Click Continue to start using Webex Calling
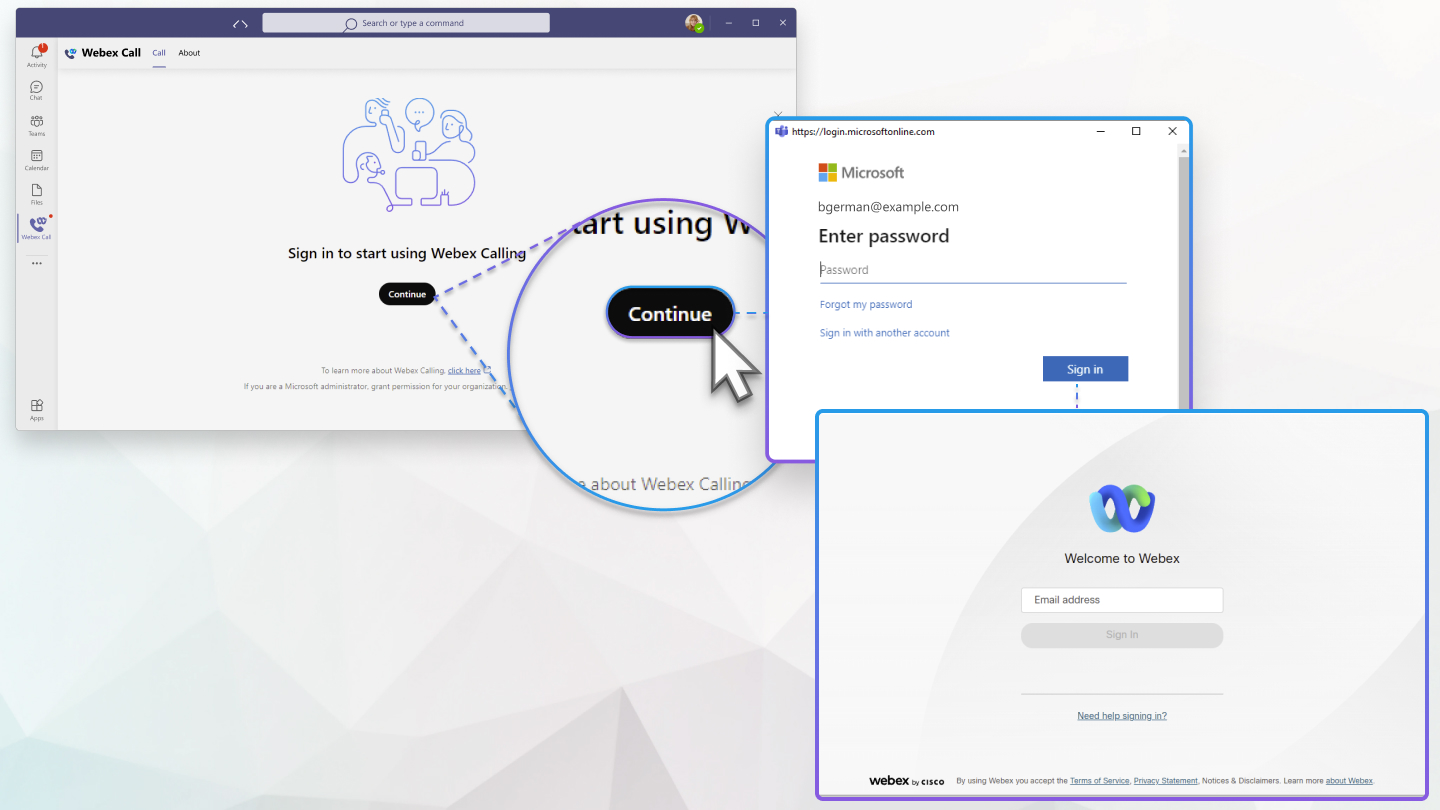Image resolution: width=1440 pixels, height=810 pixels. 407,293
